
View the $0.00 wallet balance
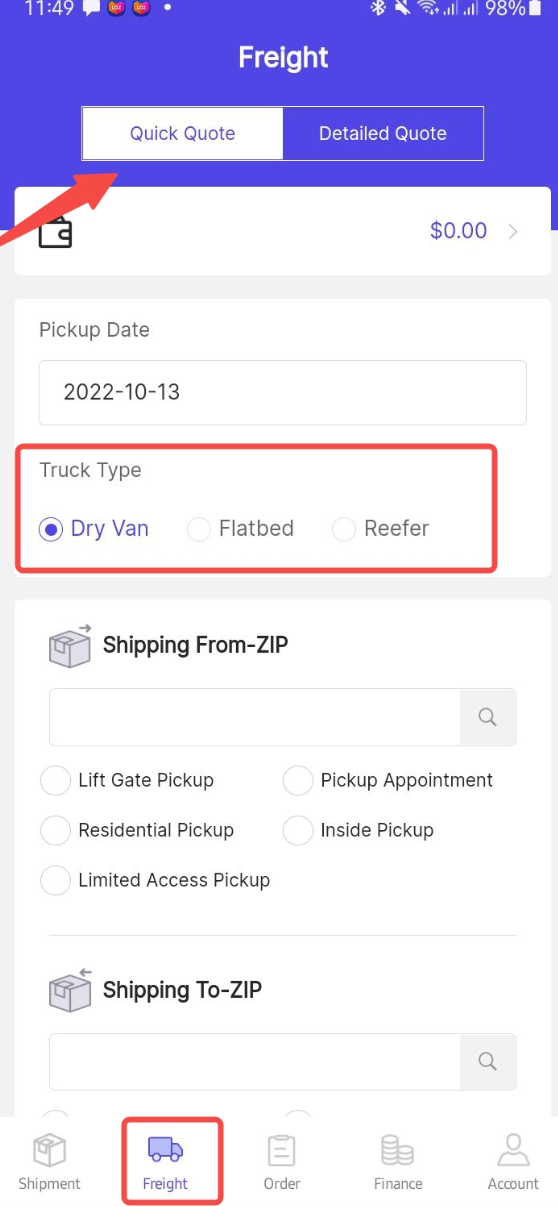pyautogui.click(x=459, y=231)
